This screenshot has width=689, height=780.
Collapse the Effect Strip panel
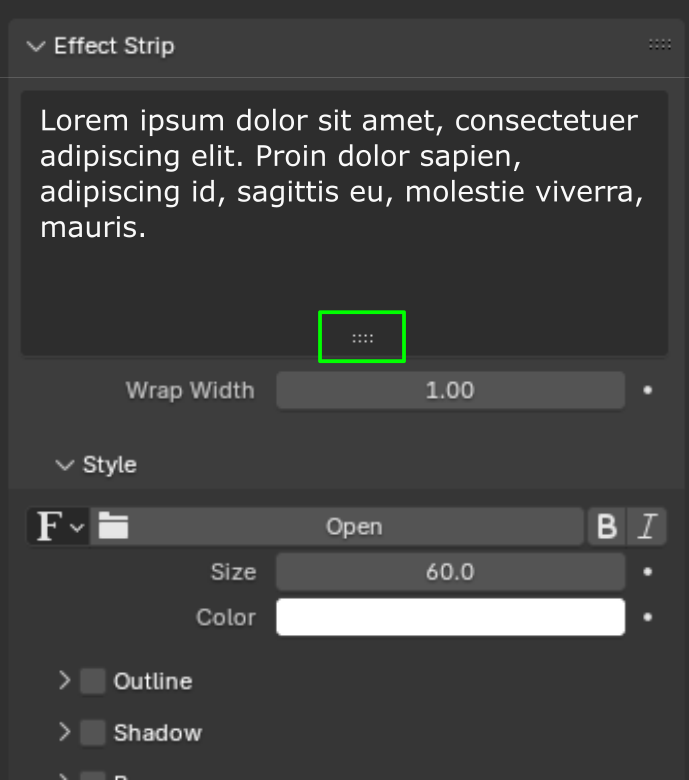pyautogui.click(x=36, y=47)
